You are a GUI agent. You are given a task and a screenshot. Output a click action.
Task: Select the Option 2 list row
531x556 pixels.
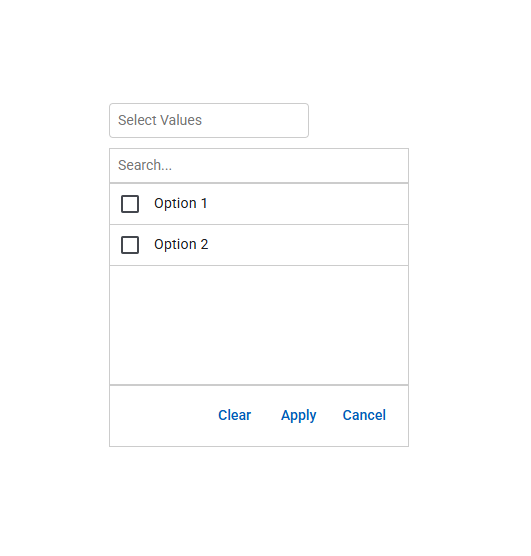point(259,245)
